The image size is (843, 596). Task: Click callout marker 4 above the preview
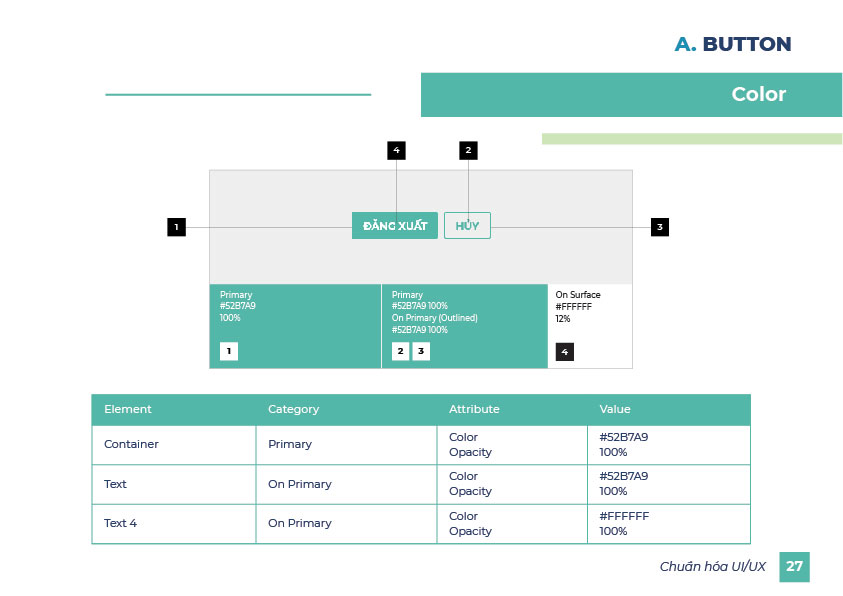(396, 151)
